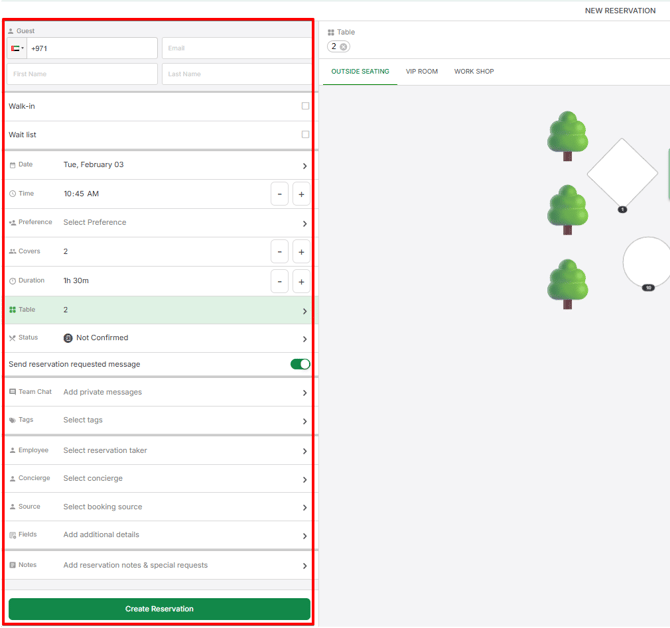Click the top tree on floor plan
This screenshot has height=628, width=670.
[567, 135]
